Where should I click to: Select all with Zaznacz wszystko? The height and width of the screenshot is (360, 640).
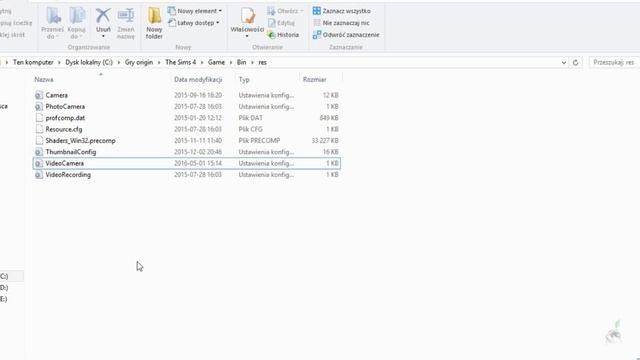click(342, 11)
